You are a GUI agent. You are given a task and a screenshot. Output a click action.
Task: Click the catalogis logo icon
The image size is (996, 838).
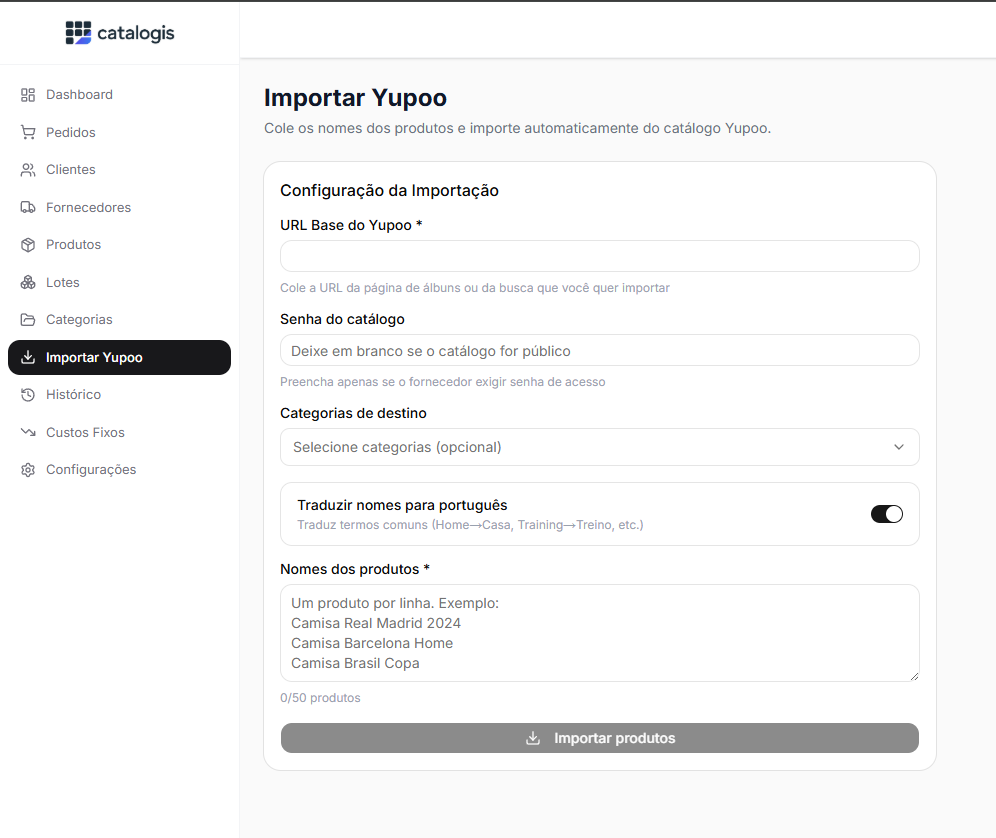[78, 32]
